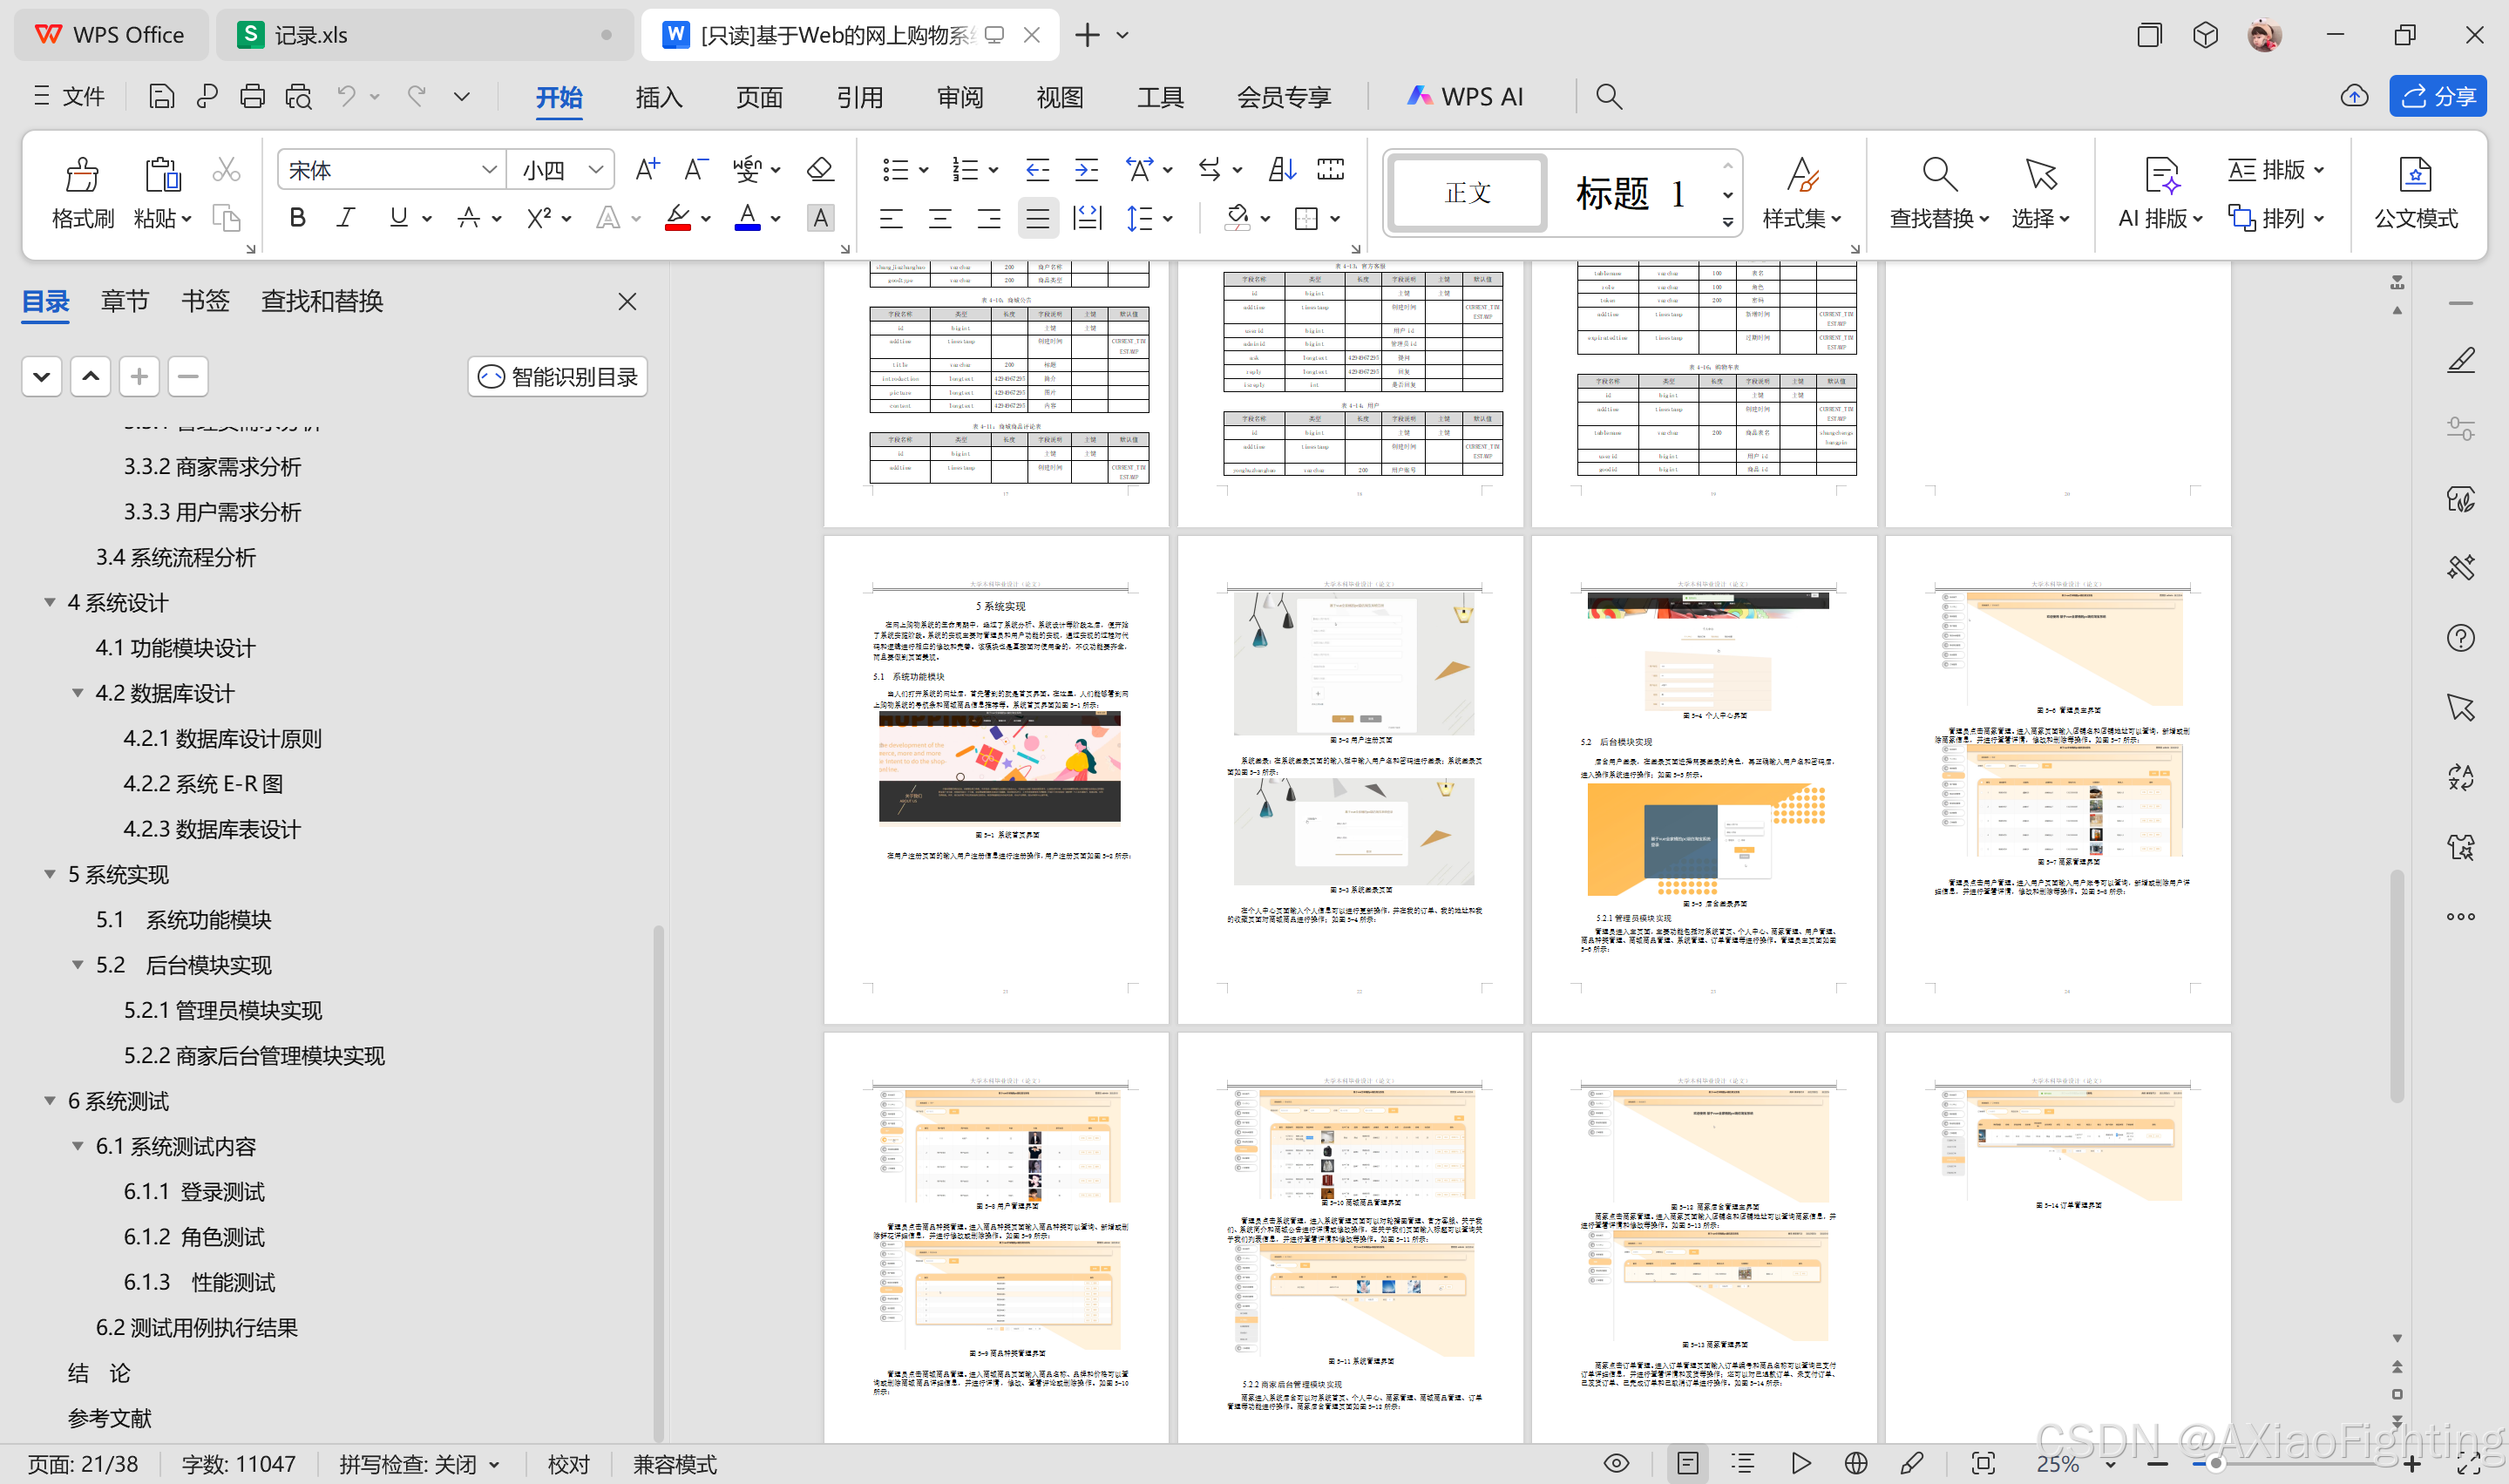Switch to the 章节 tab in navigation pane

point(124,300)
